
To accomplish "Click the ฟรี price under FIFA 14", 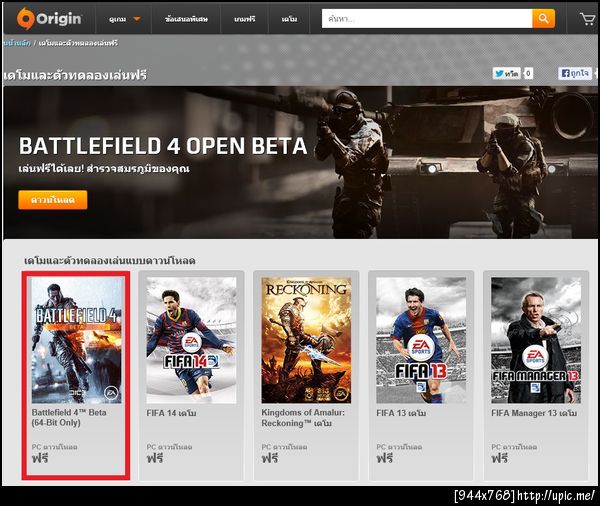I will coord(155,458).
